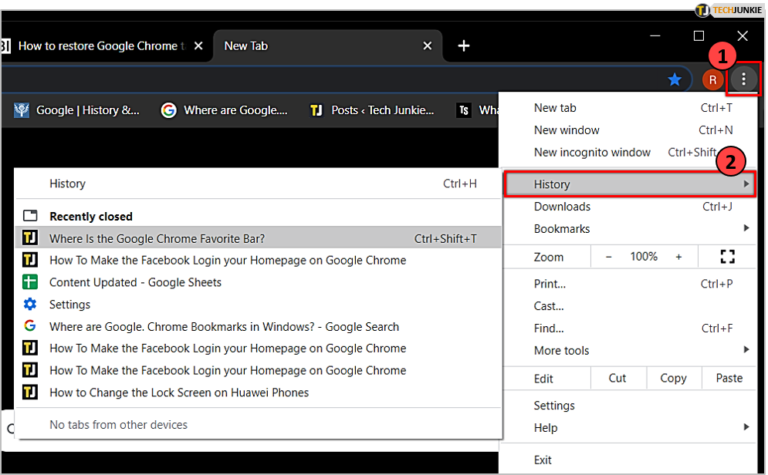Open the Settings entry with gear icon

pos(70,304)
